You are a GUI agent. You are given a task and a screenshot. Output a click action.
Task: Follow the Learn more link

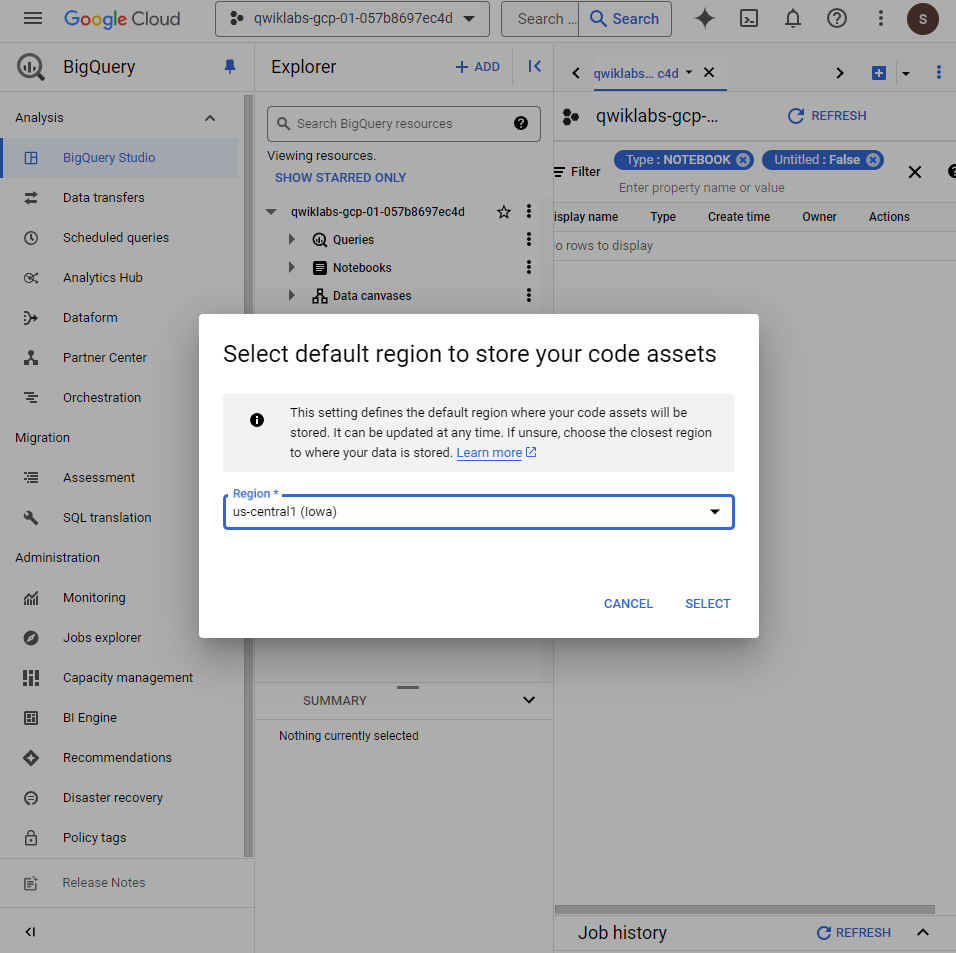(x=489, y=452)
